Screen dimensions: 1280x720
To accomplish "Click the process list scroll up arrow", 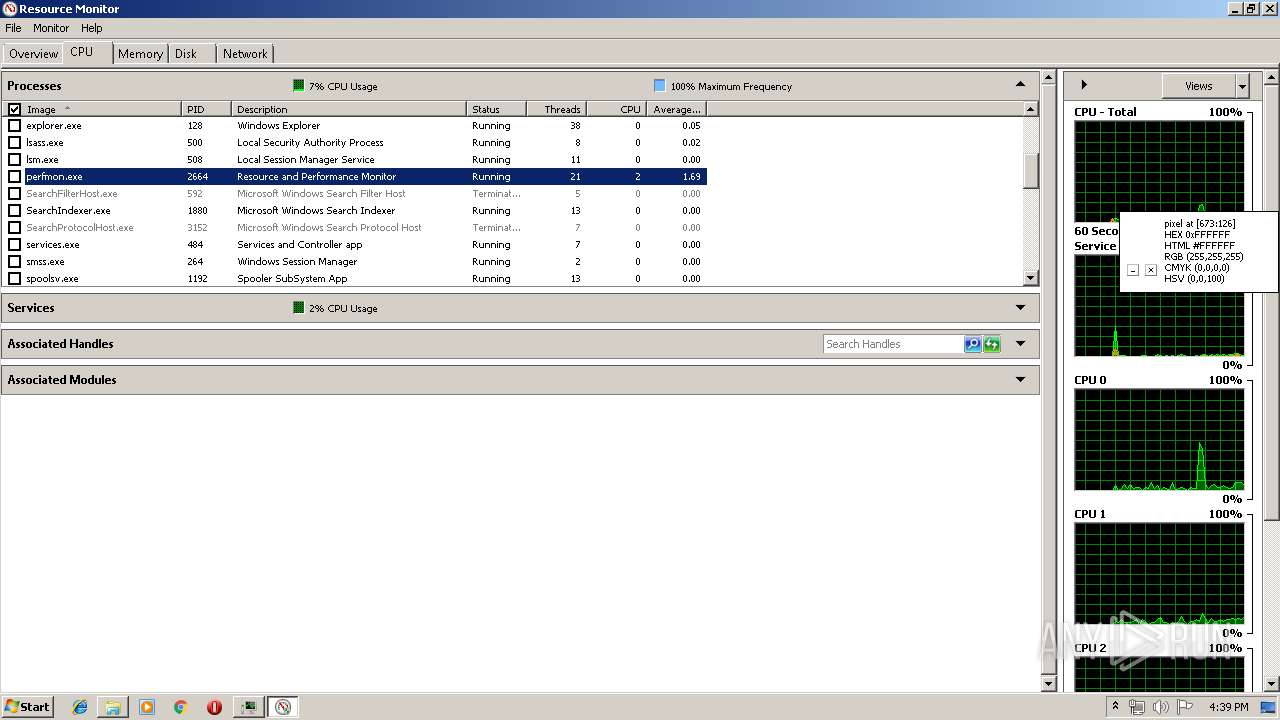I will [x=1031, y=109].
